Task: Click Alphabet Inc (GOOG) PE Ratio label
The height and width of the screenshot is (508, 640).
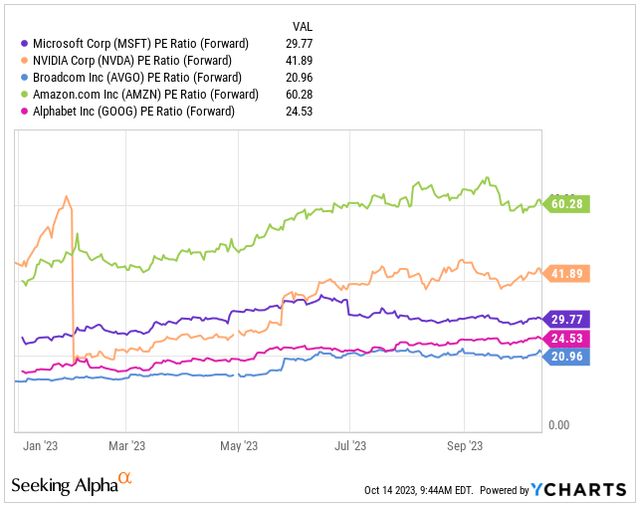Action: [x=134, y=112]
